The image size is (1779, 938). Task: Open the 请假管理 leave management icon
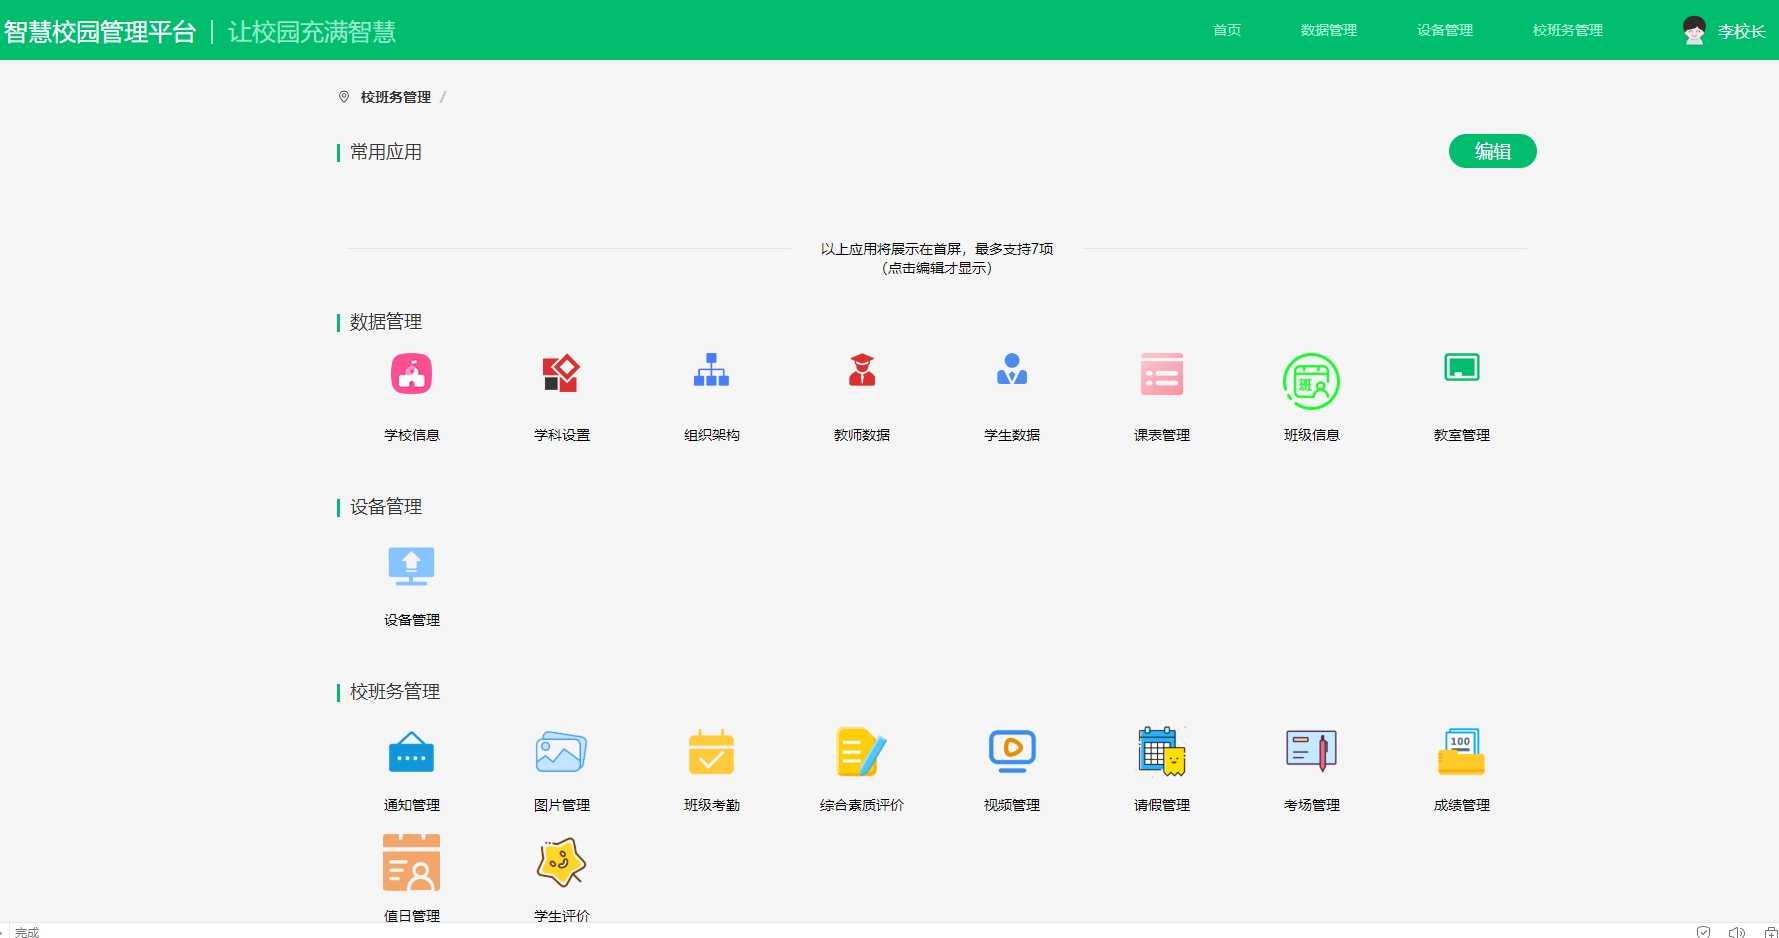[x=1162, y=752]
